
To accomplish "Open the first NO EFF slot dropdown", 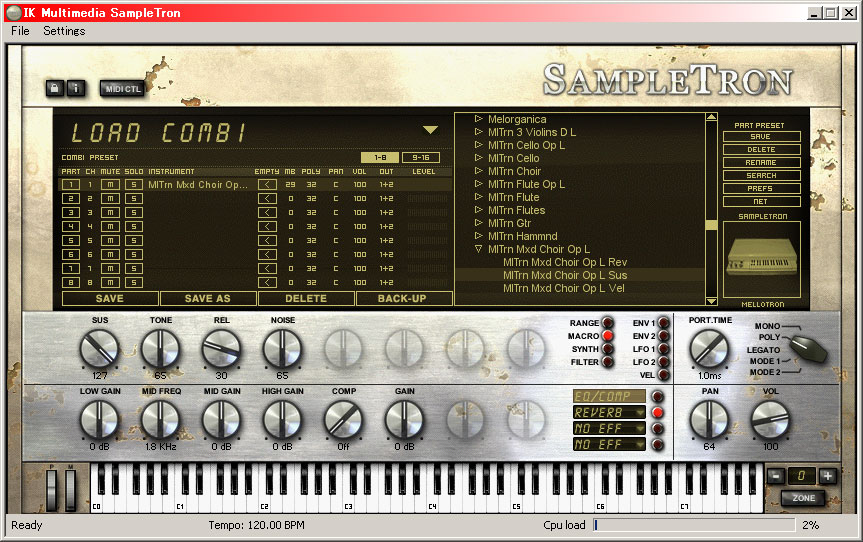I will tap(641, 428).
